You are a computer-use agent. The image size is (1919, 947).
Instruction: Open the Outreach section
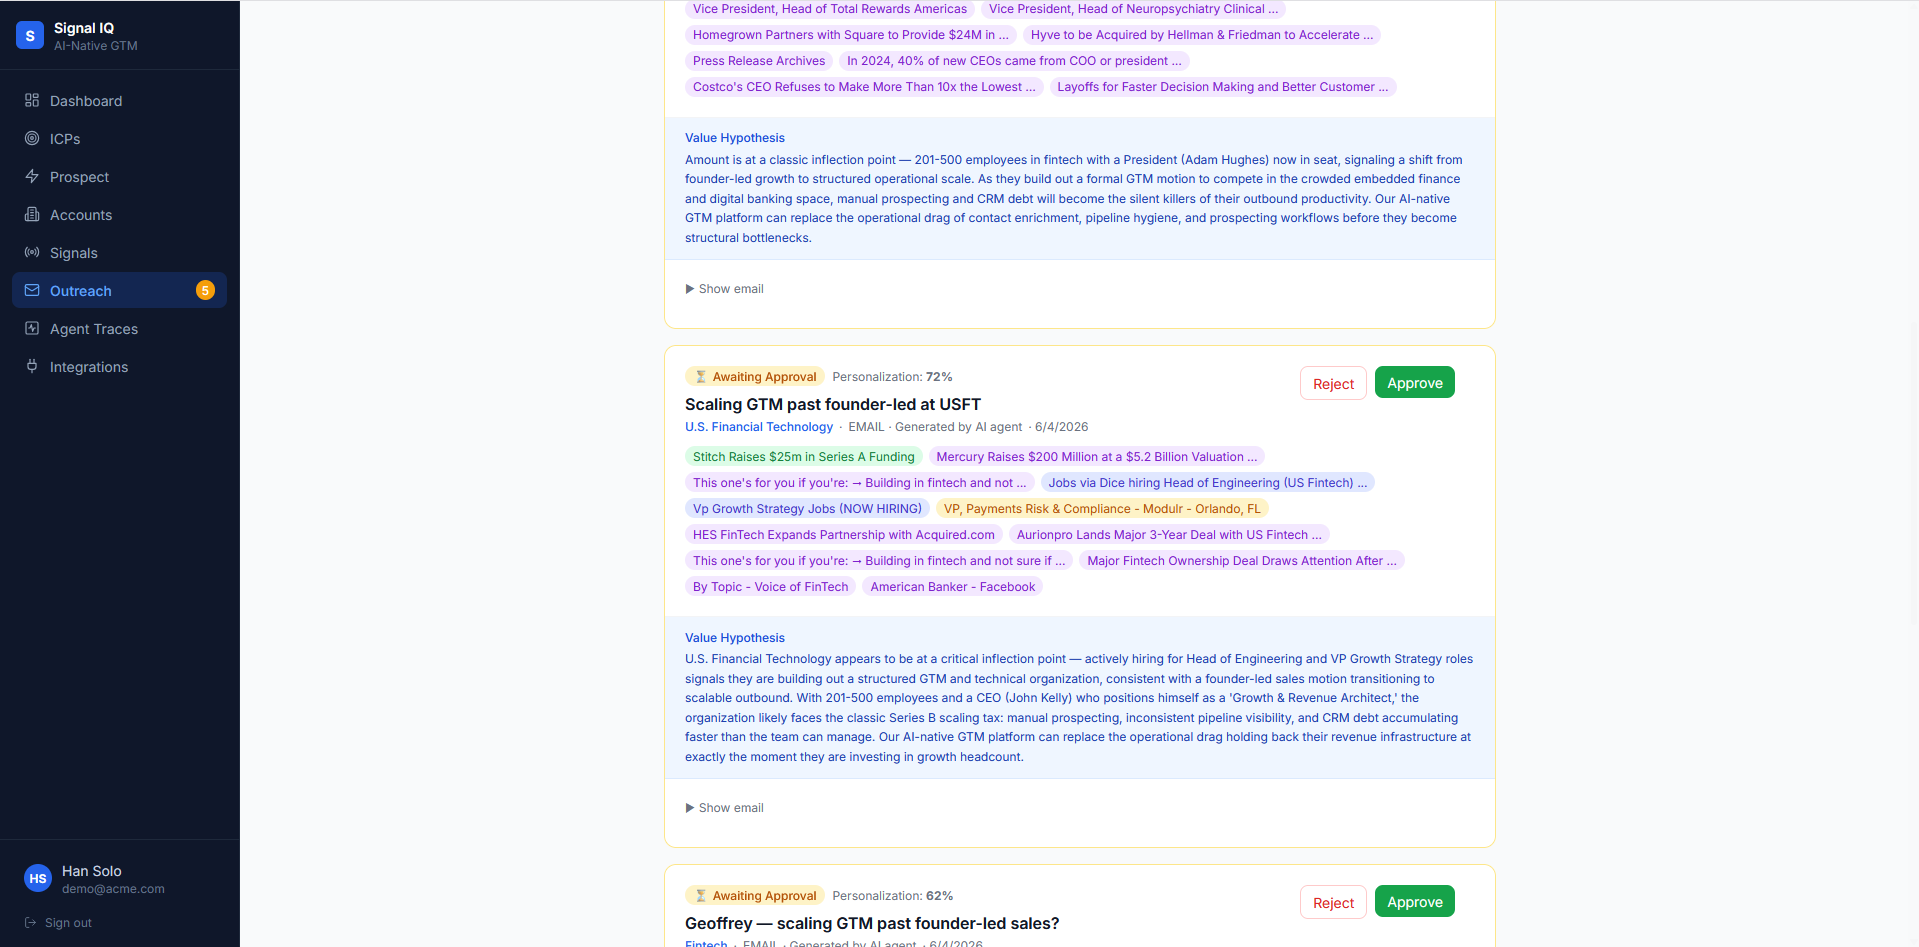pyautogui.click(x=119, y=290)
